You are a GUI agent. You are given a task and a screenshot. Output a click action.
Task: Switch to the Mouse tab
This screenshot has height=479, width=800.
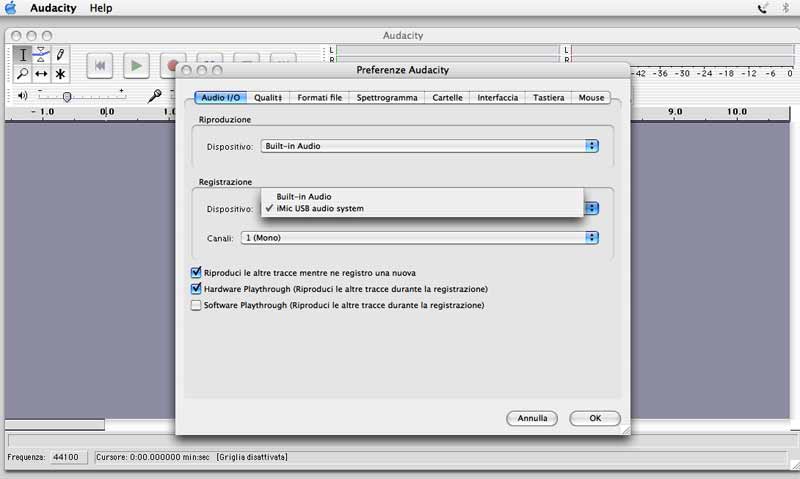(x=591, y=97)
